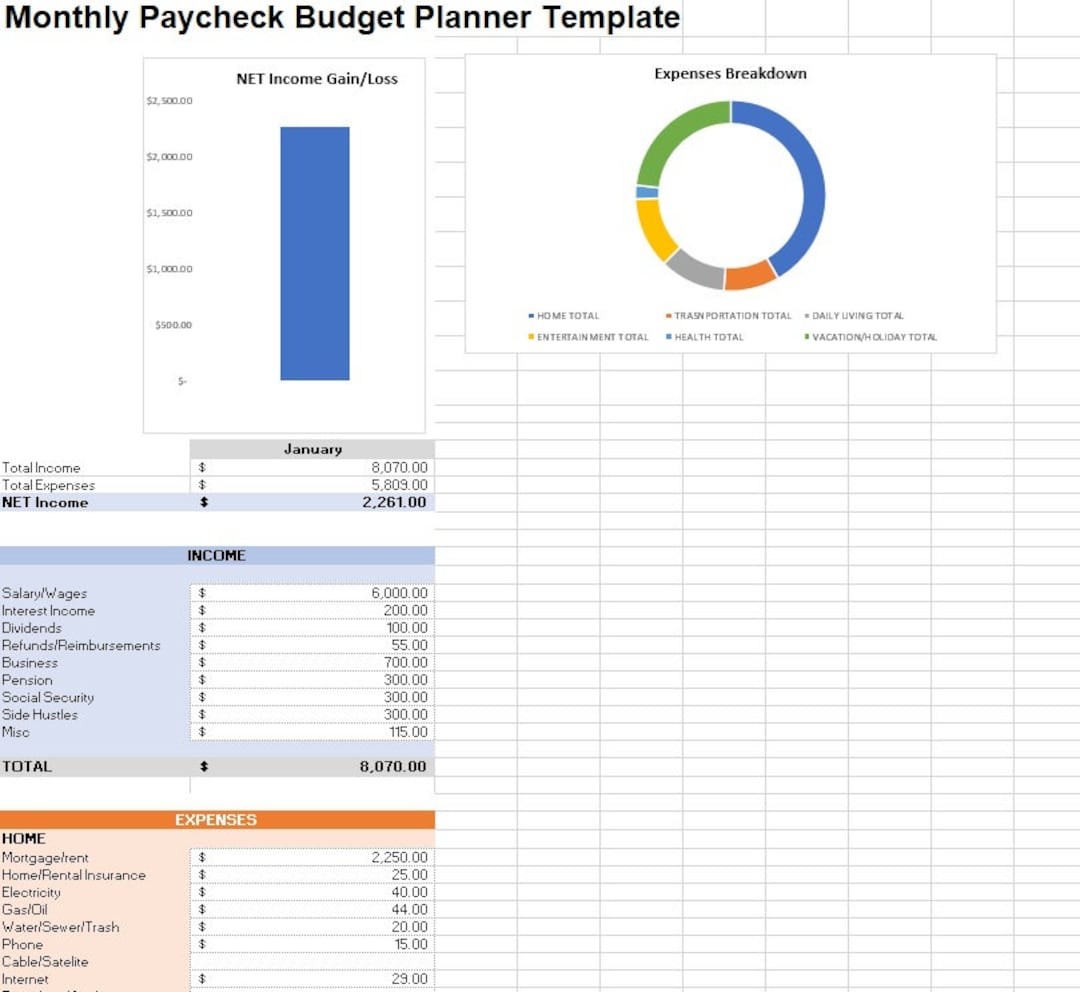Select the Expenses Breakdown chart title
The image size is (1080, 992).
point(731,73)
